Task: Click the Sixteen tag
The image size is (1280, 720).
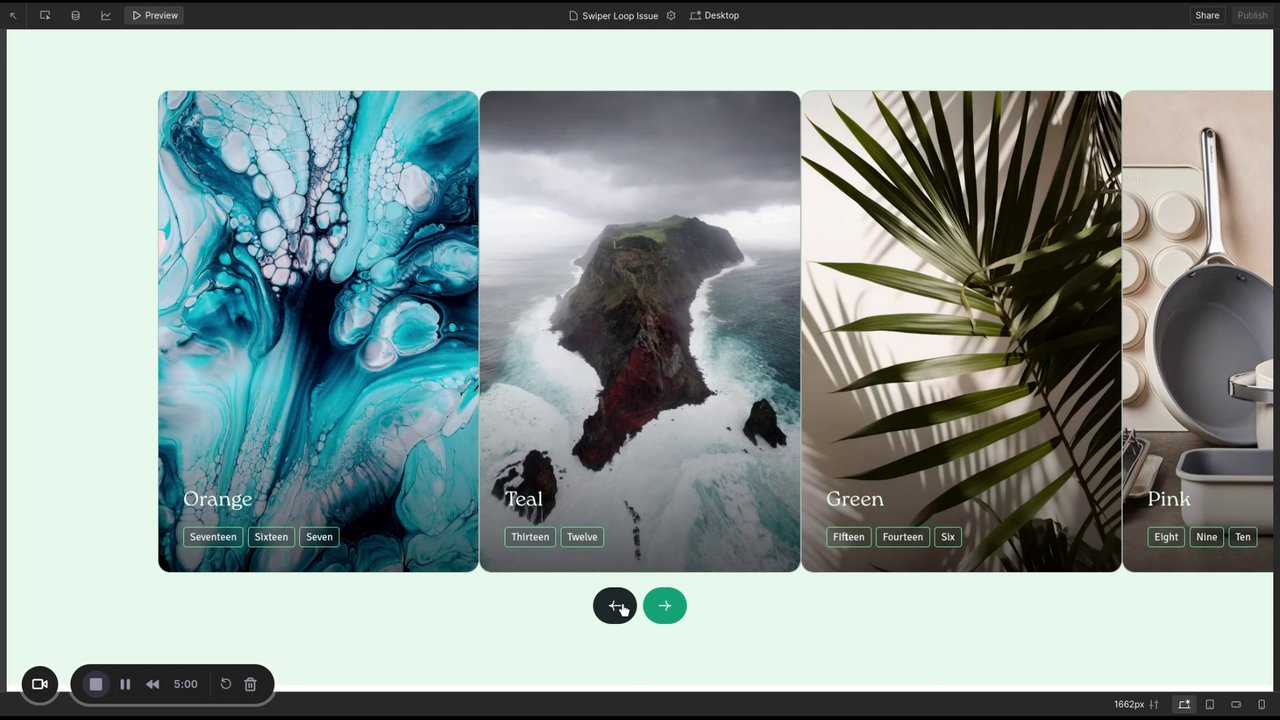Action: click(271, 537)
